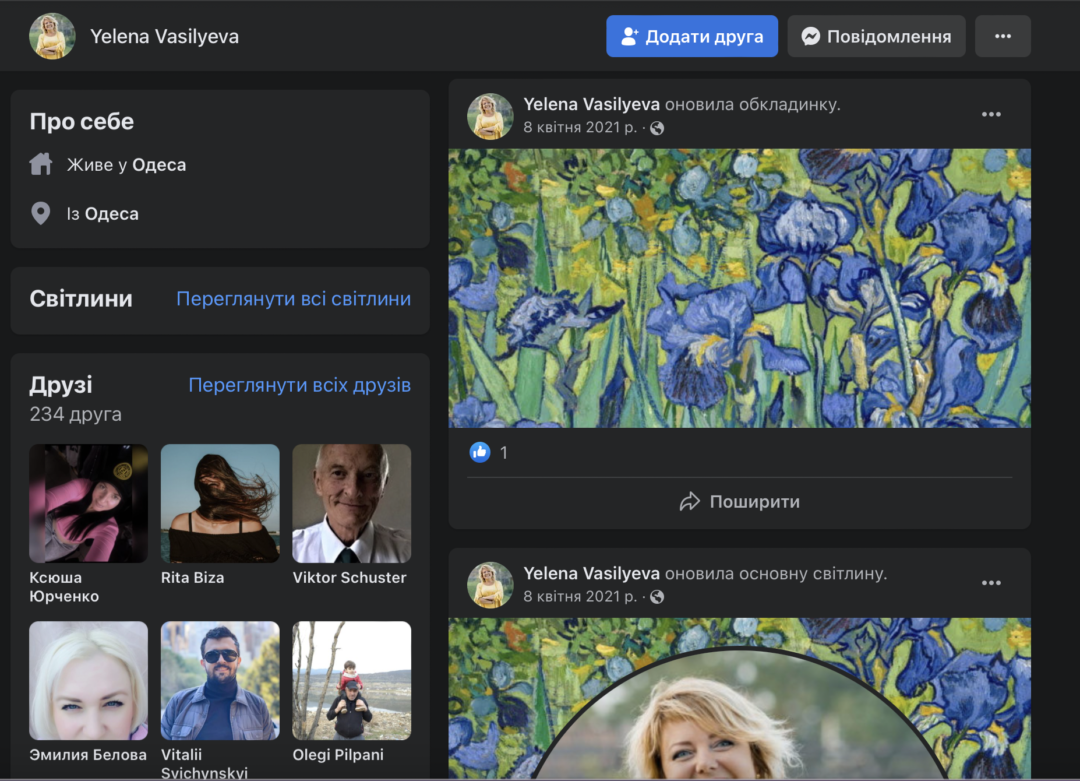The height and width of the screenshot is (781, 1080).
Task: Open Rita Biza friend photo
Action: [220, 503]
